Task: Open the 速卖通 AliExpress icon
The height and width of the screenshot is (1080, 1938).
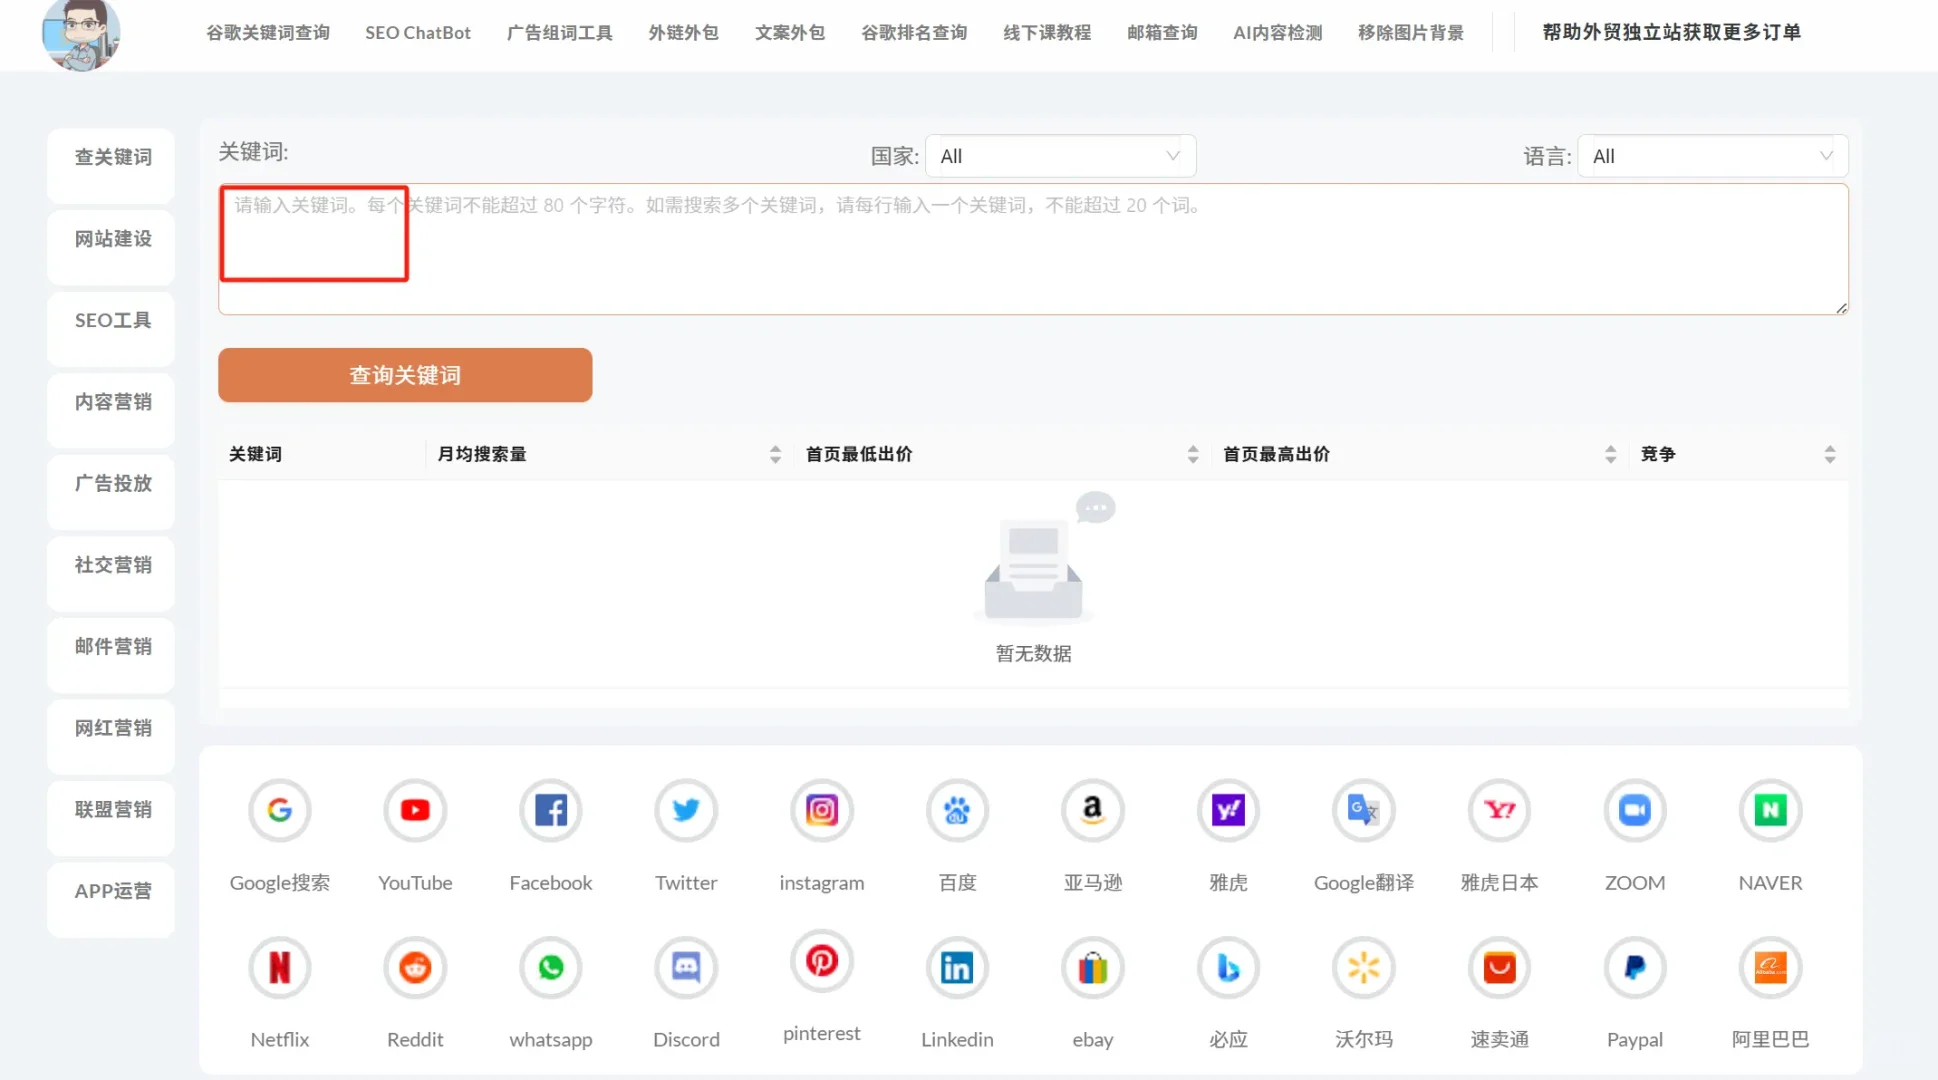Action: point(1499,967)
